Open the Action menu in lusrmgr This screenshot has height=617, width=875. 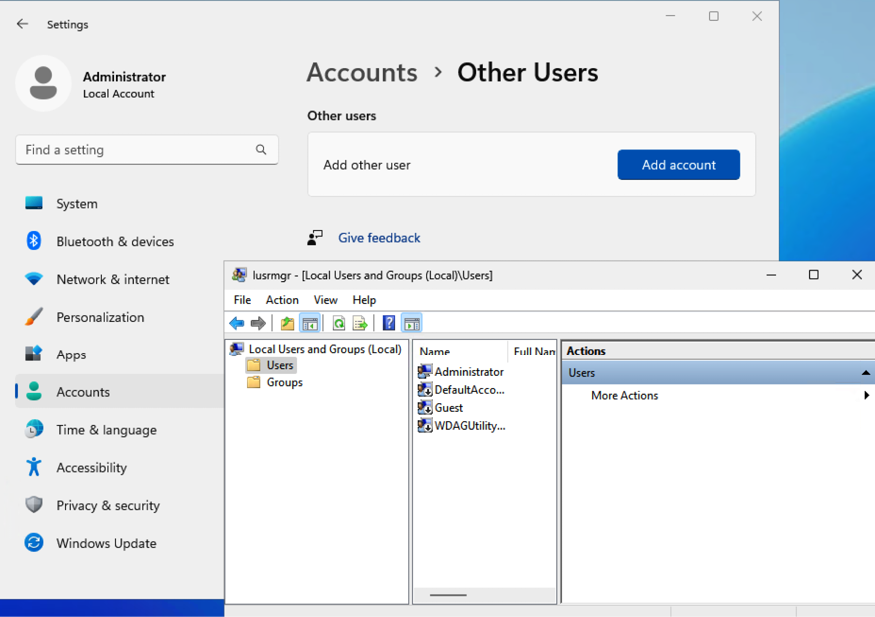pyautogui.click(x=282, y=299)
